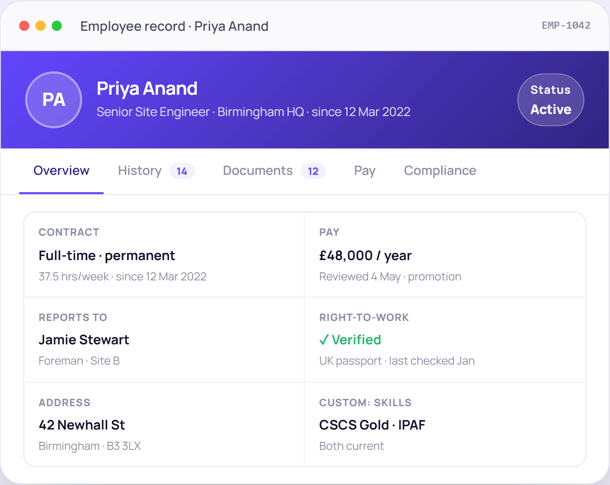Click the ADDRESS field label

tap(64, 403)
